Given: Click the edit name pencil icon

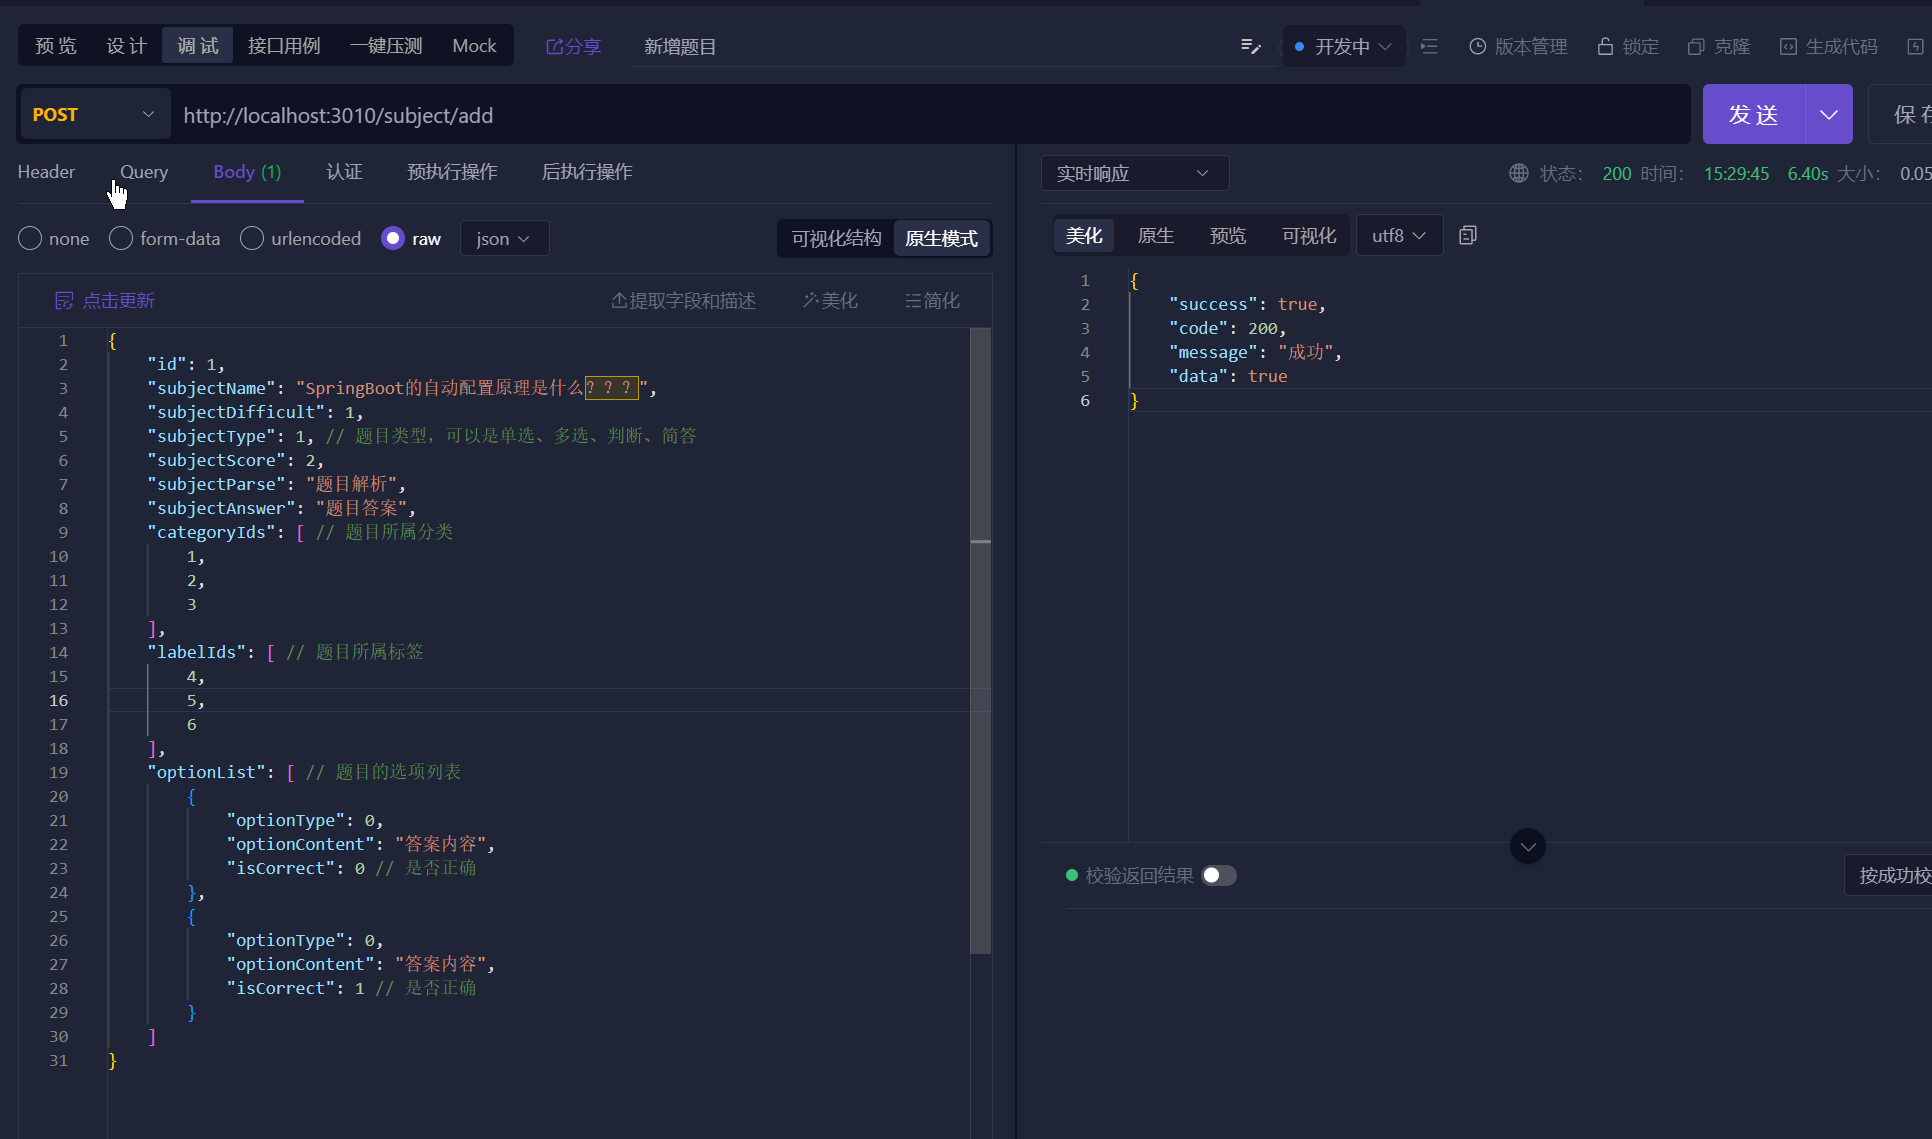Looking at the screenshot, I should [1250, 46].
